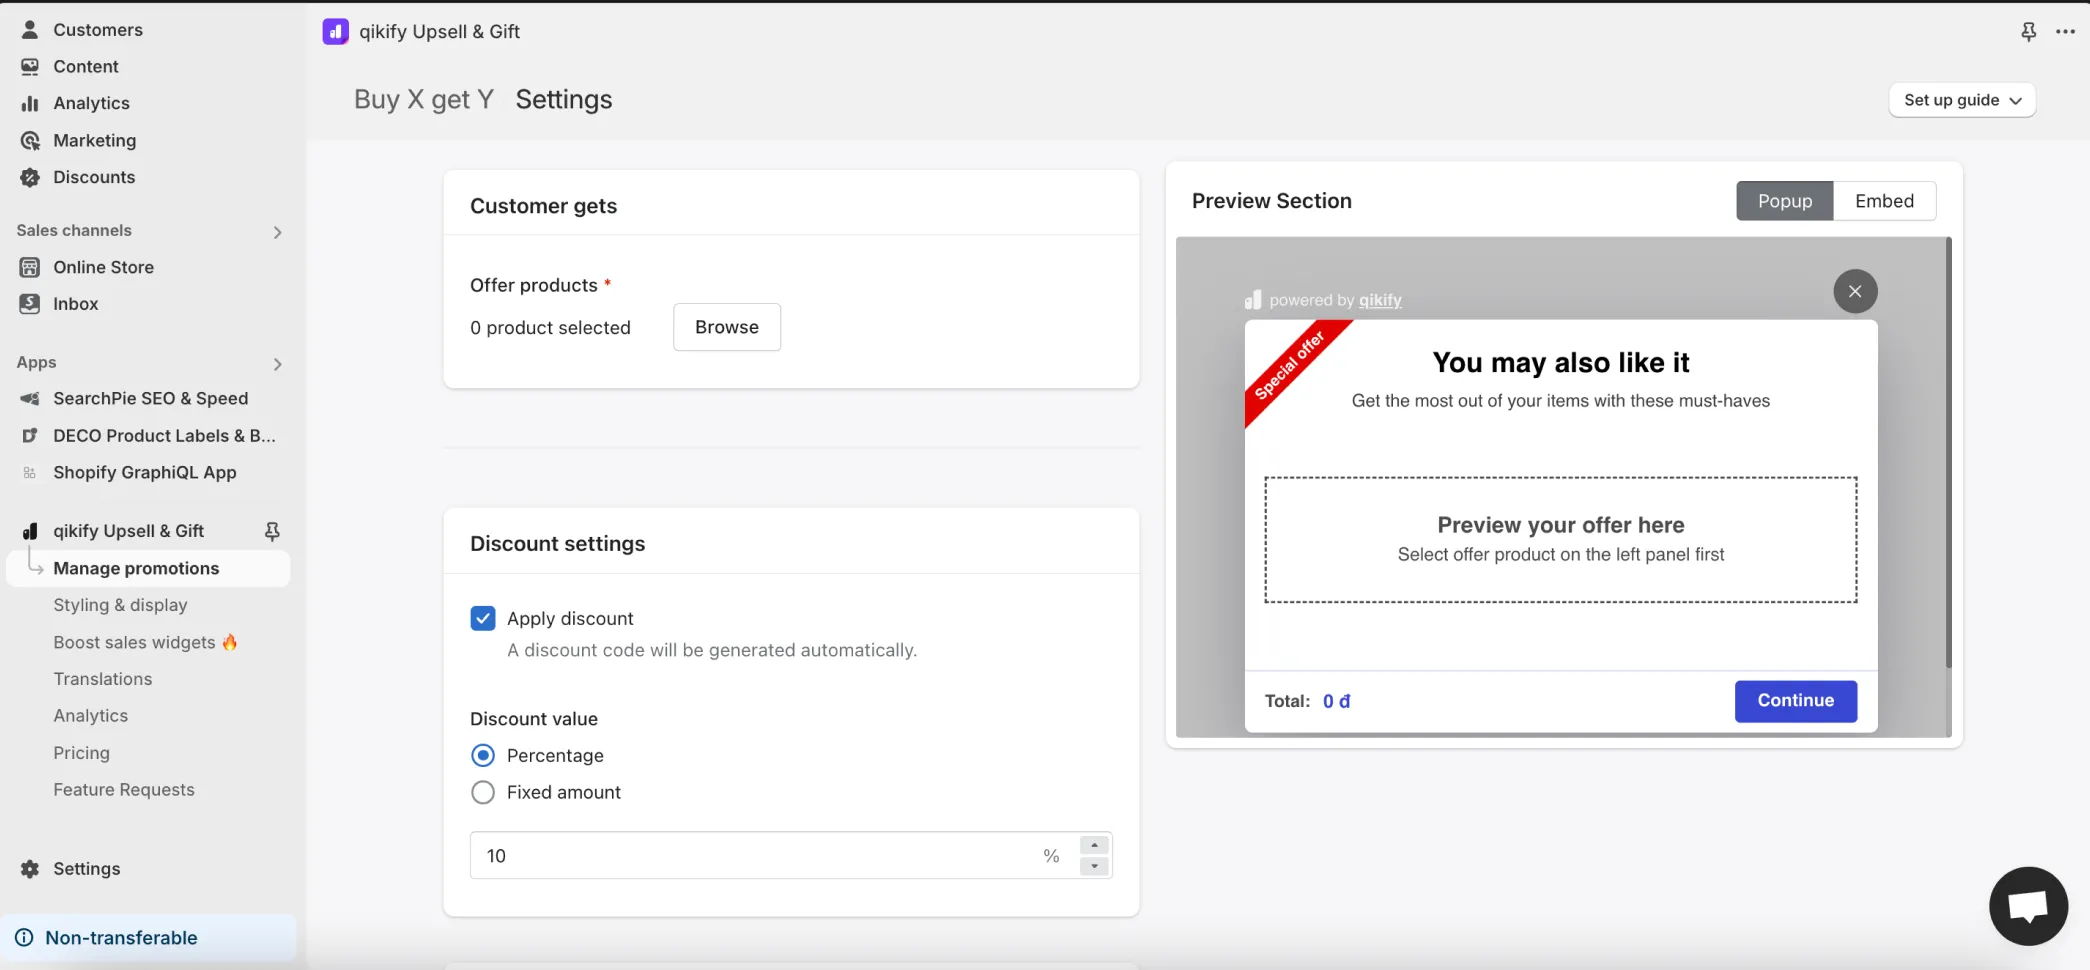Click the pin icon beside qikify Upsell & Gift
Screen dimensions: 2090x970
tap(271, 531)
